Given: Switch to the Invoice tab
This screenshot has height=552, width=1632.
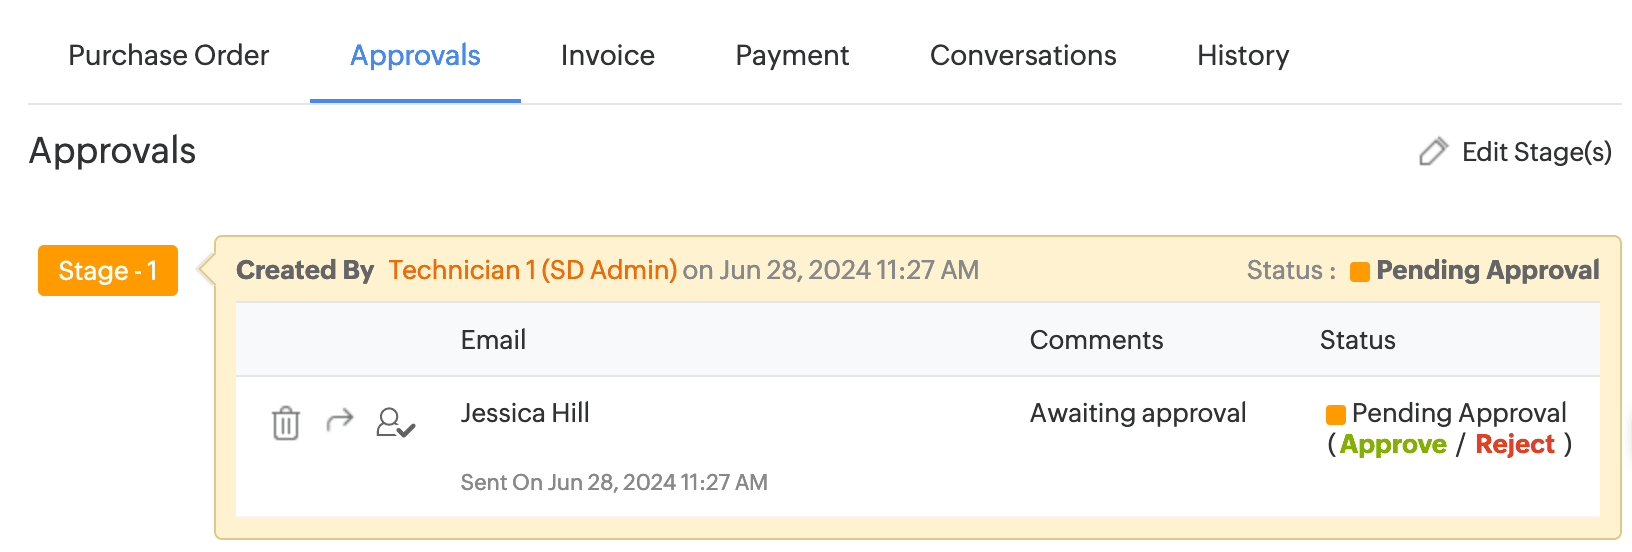Looking at the screenshot, I should point(607,56).
